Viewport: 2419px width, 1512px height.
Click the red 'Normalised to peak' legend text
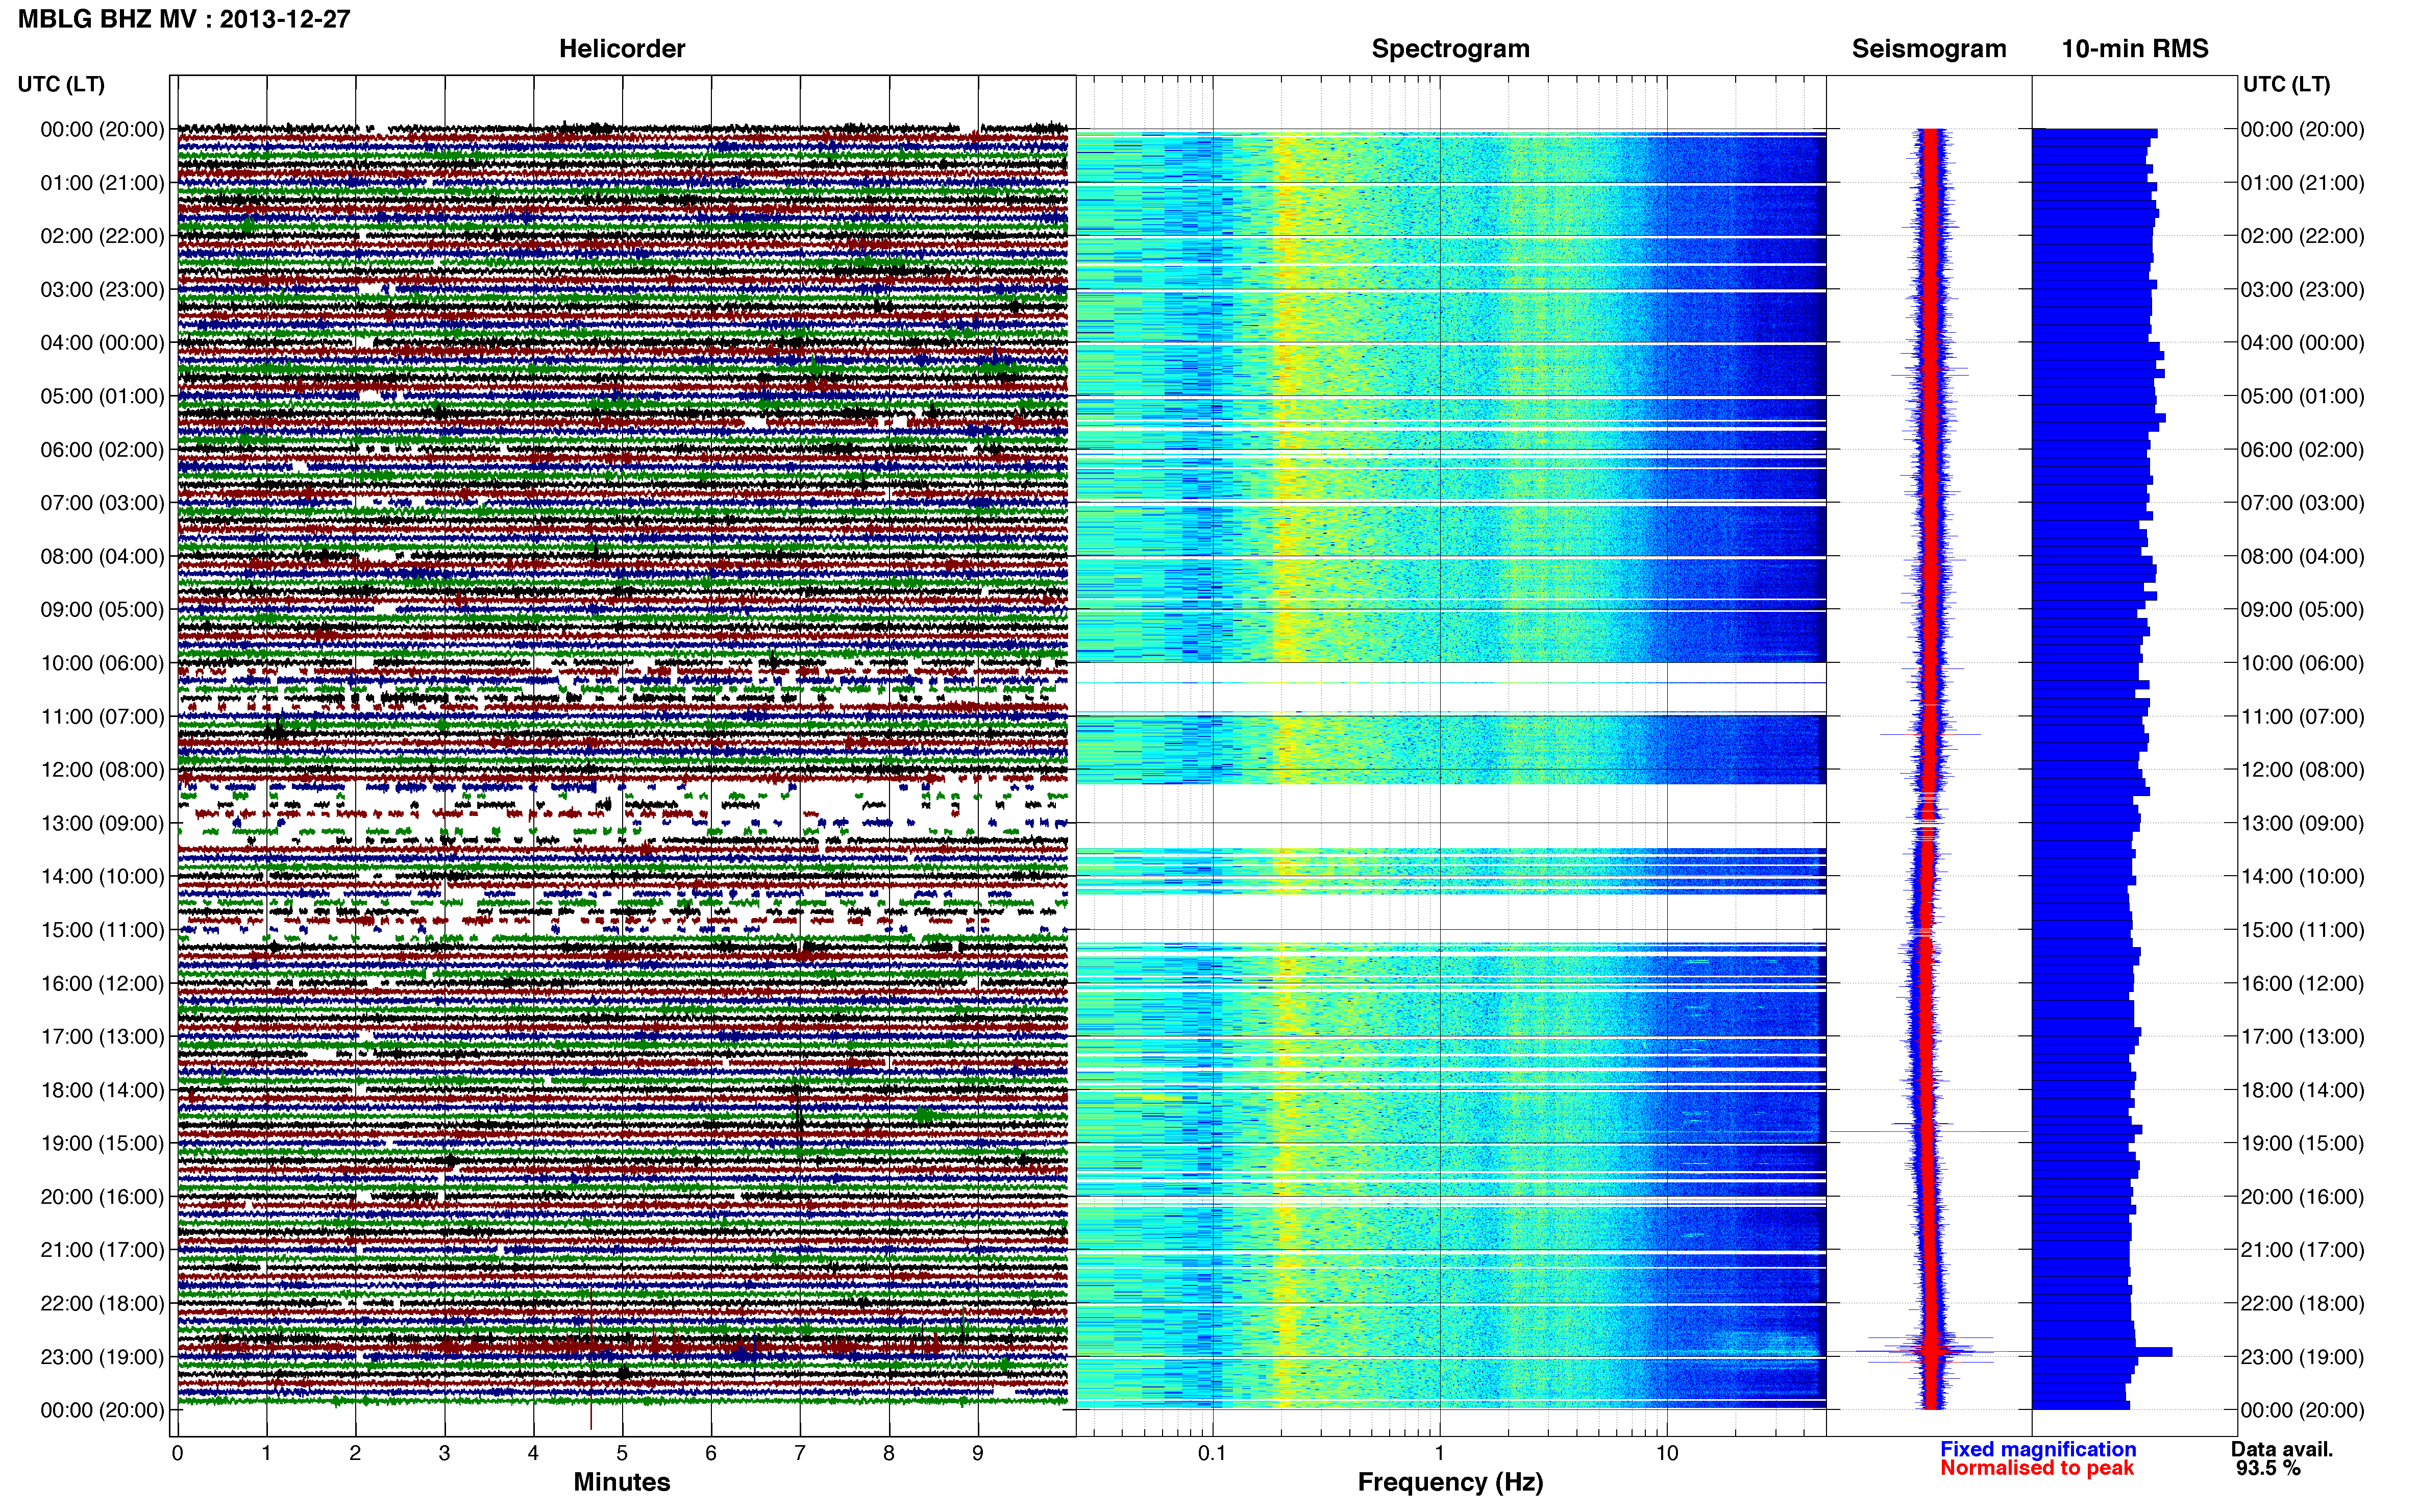pos(2037,1468)
